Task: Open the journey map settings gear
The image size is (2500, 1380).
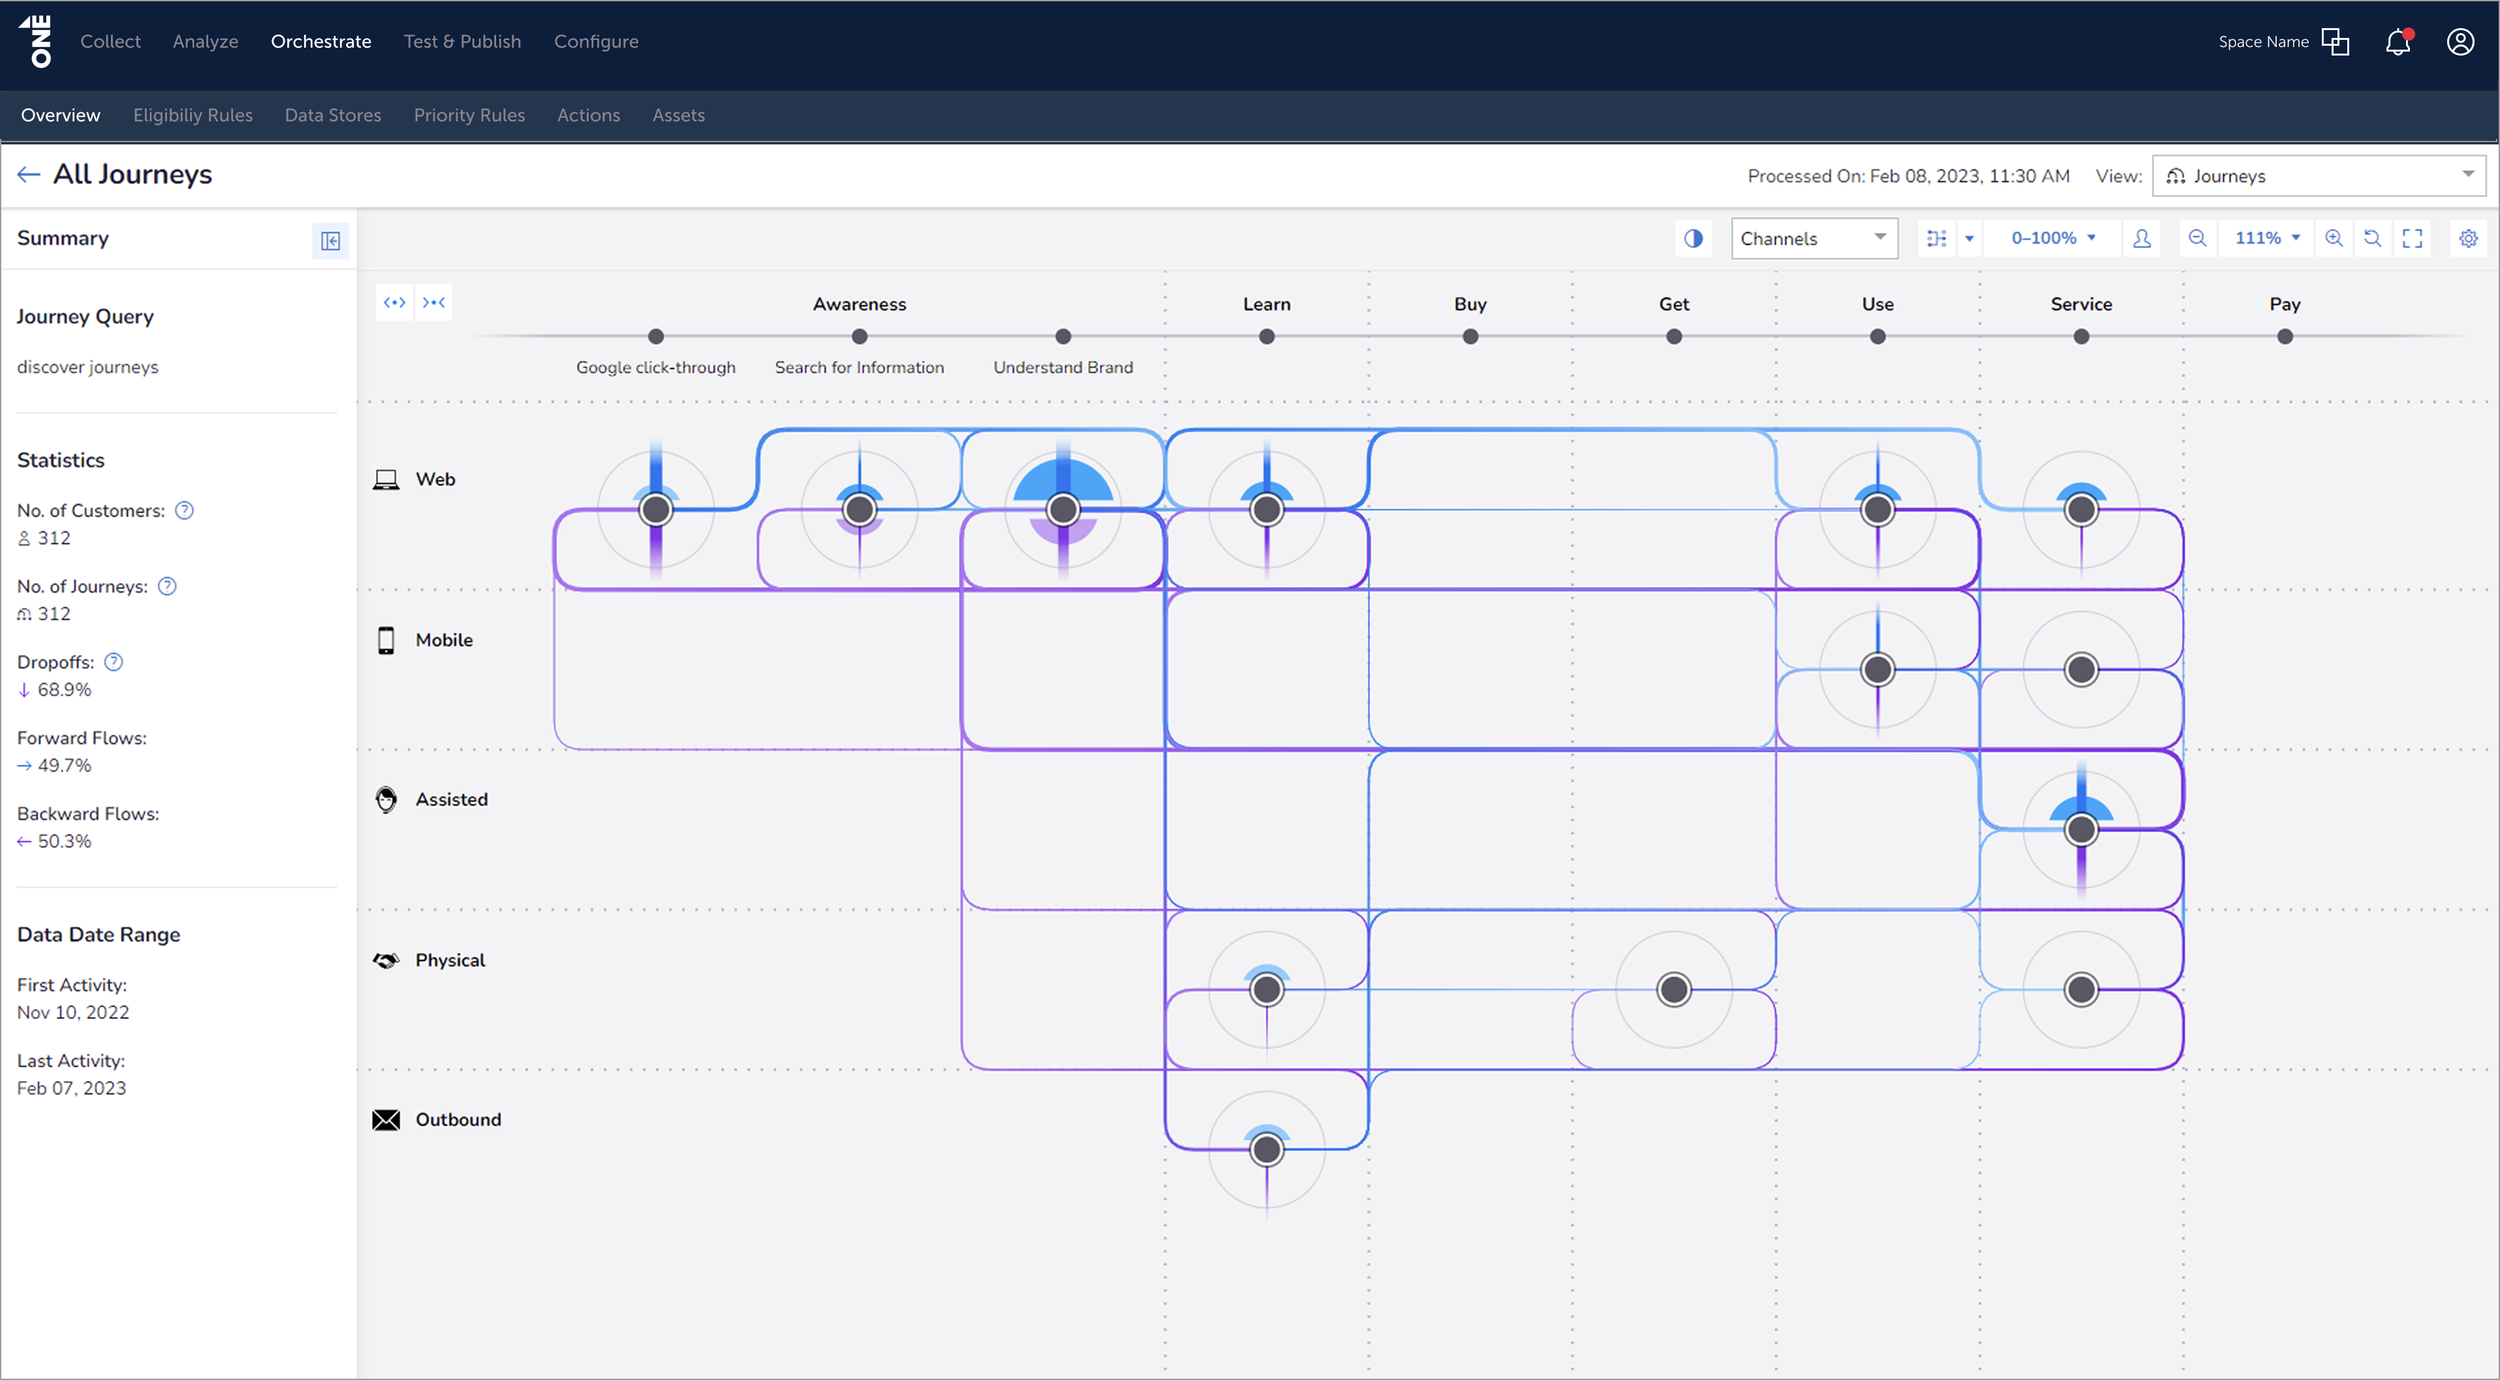Action: click(x=2468, y=238)
